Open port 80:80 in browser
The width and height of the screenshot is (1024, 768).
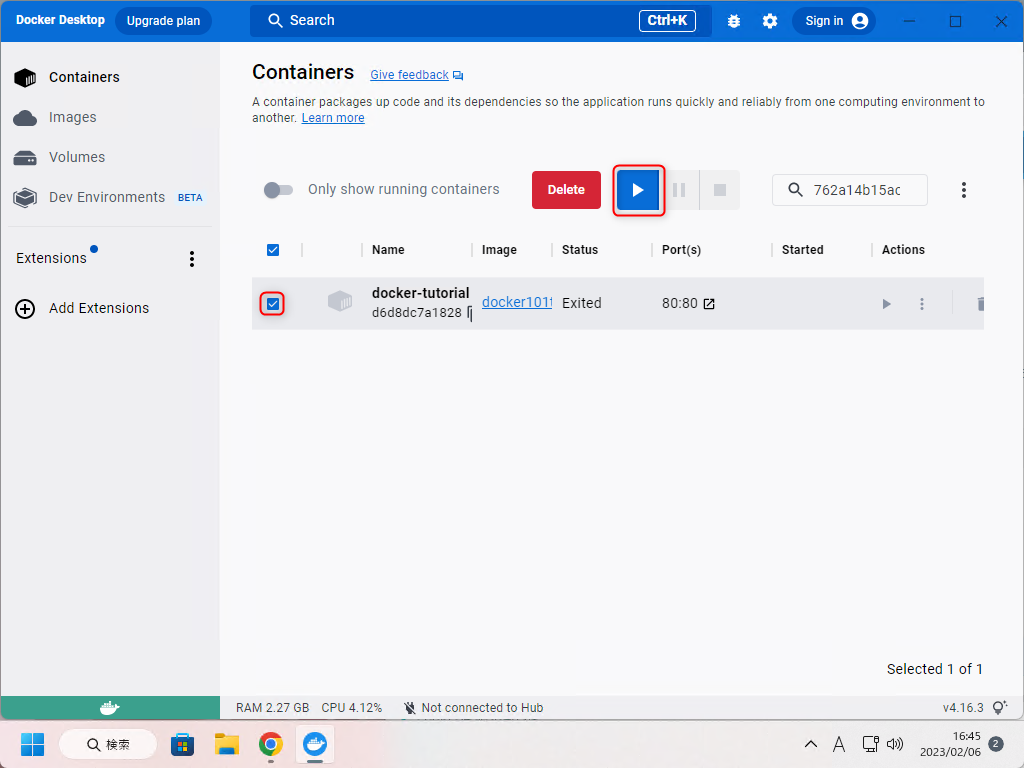pyautogui.click(x=709, y=304)
